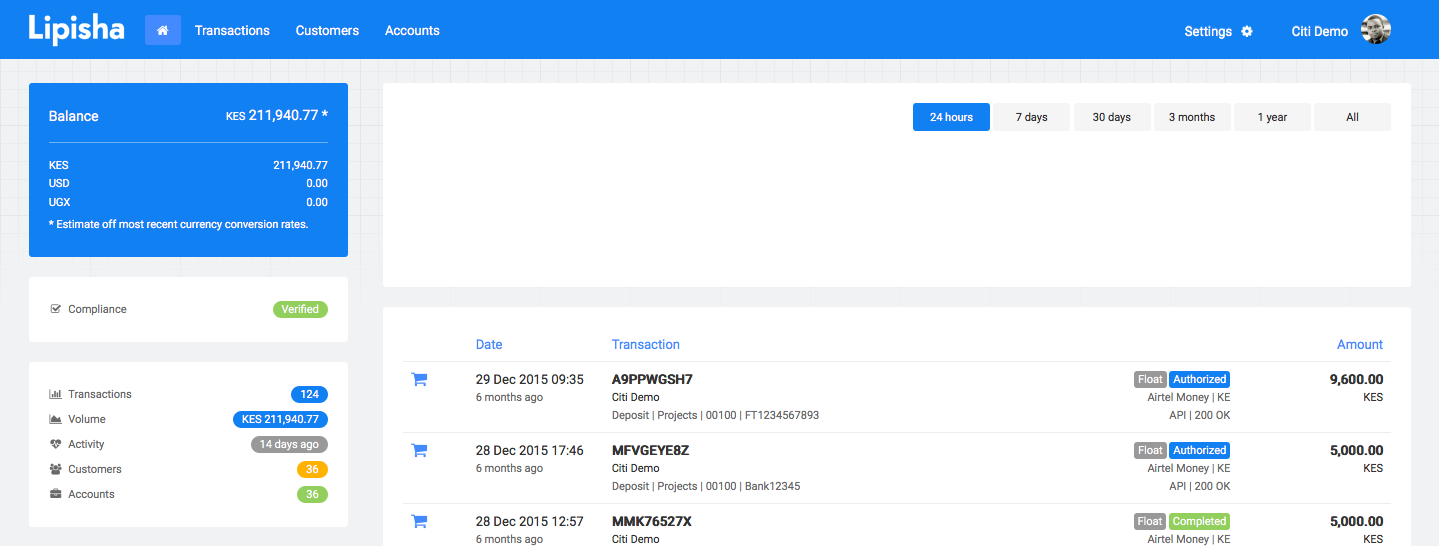Image resolution: width=1439 pixels, height=546 pixels.
Task: Select the 30 days range
Action: click(x=1112, y=117)
